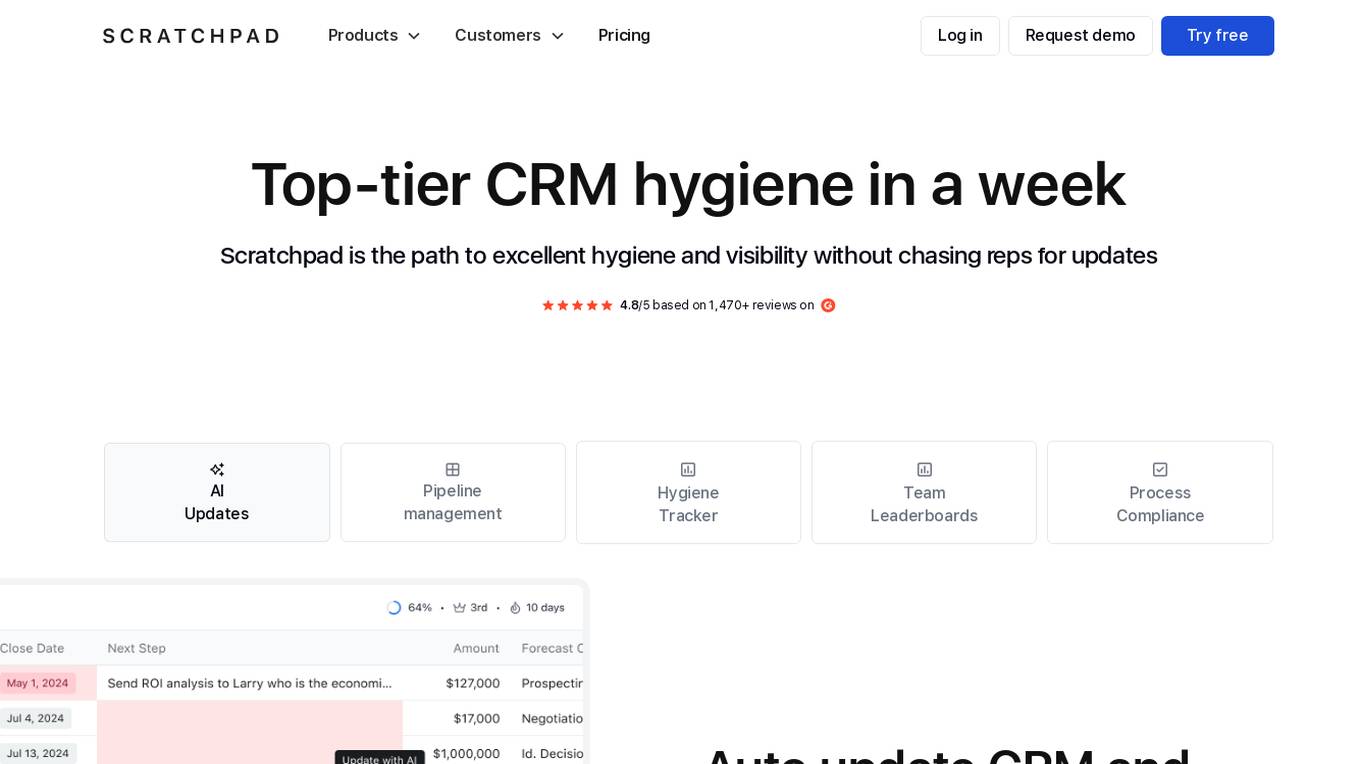
Task: Select the Pipeline management tab
Action: pyautogui.click(x=453, y=492)
